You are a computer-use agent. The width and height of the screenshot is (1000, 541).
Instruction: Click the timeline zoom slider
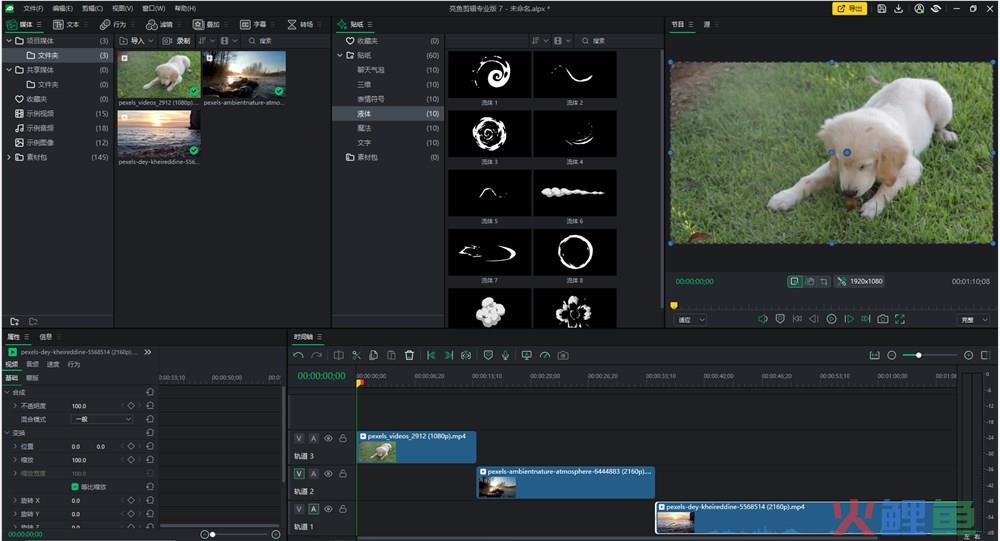tap(918, 355)
